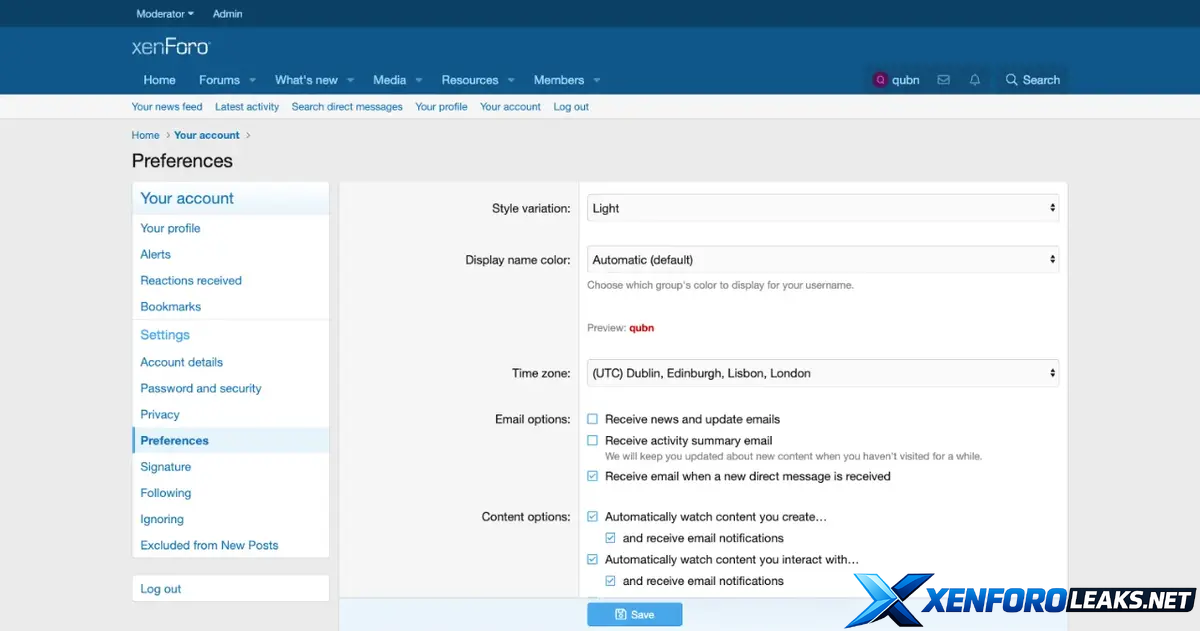Image resolution: width=1200 pixels, height=631 pixels.
Task: Expand the Forums menu arrow
Action: point(253,80)
